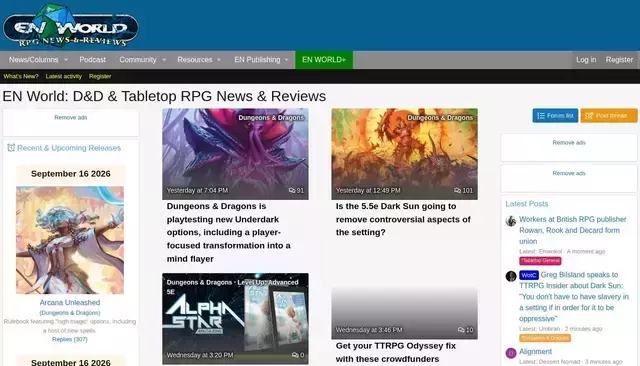Click the WotC prefix label
Image resolution: width=640 pixels, height=366 pixels.
529,275
